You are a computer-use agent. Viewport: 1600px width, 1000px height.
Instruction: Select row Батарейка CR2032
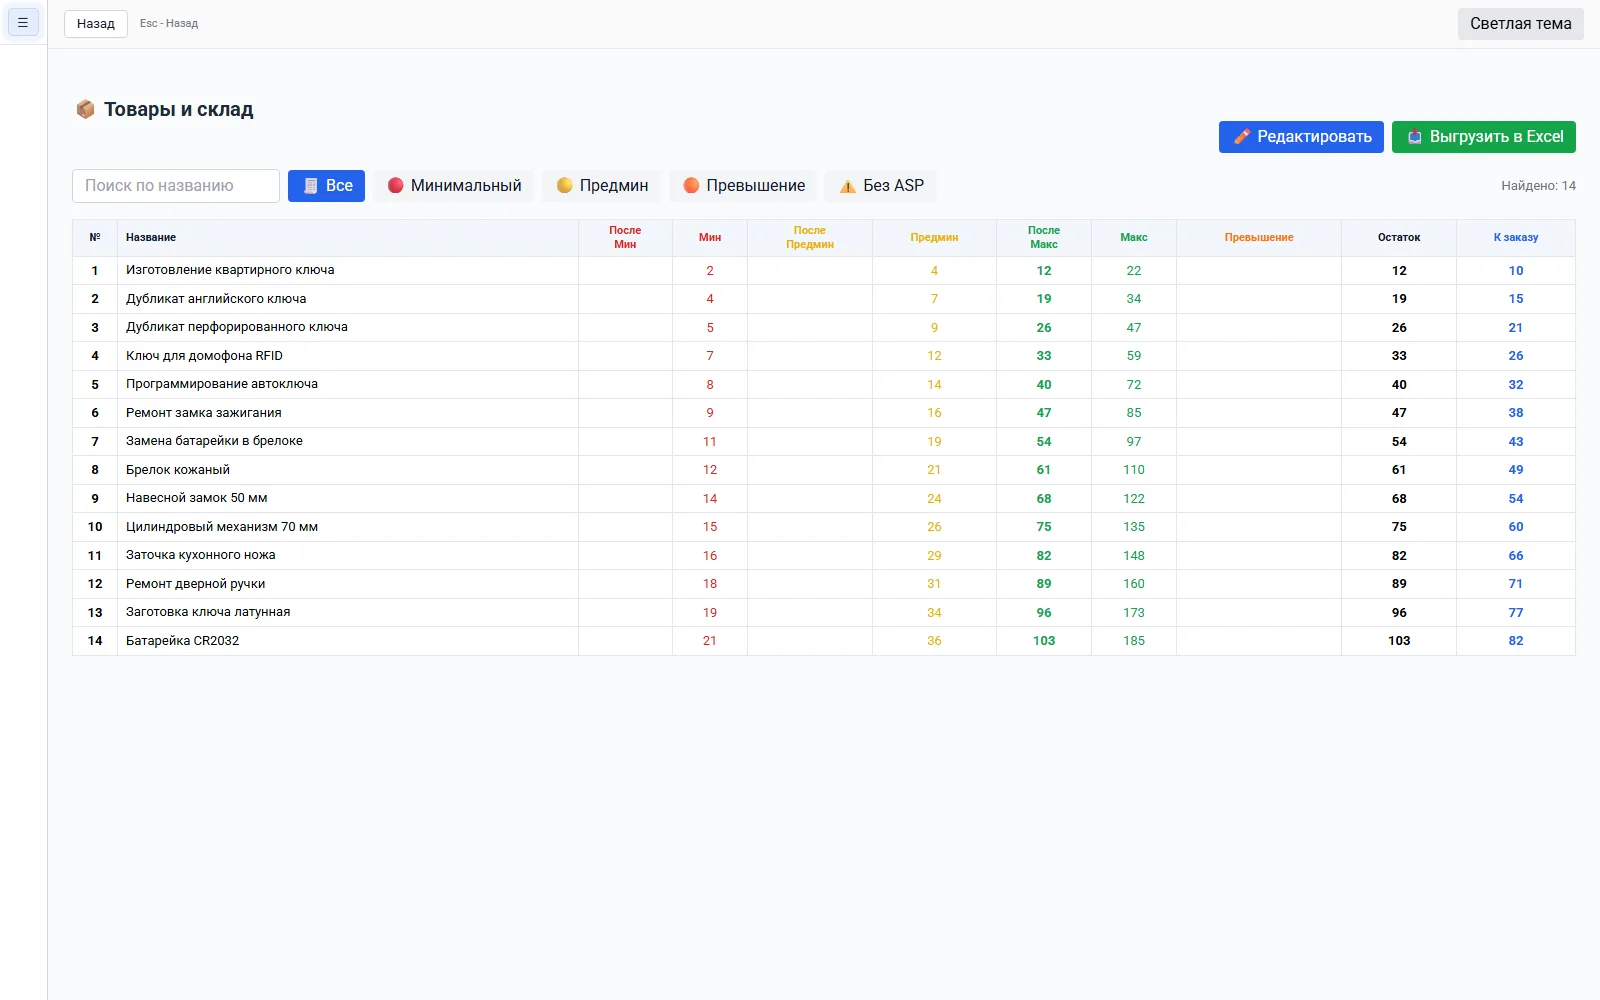click(824, 641)
